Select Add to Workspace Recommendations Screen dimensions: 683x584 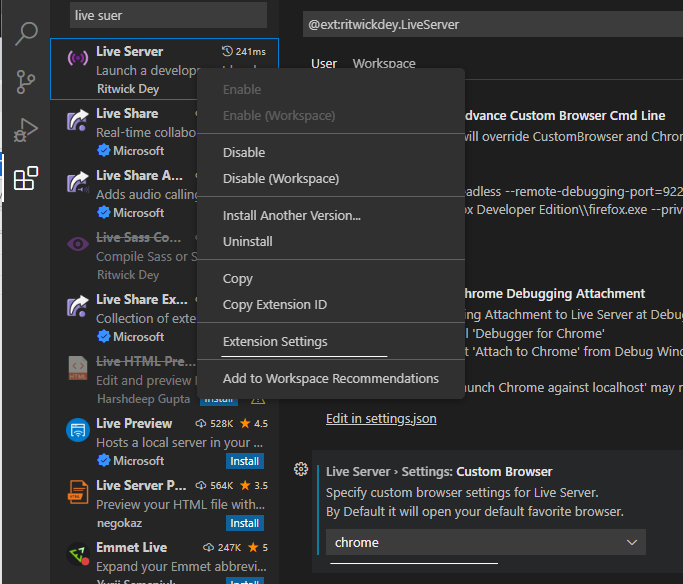click(331, 379)
